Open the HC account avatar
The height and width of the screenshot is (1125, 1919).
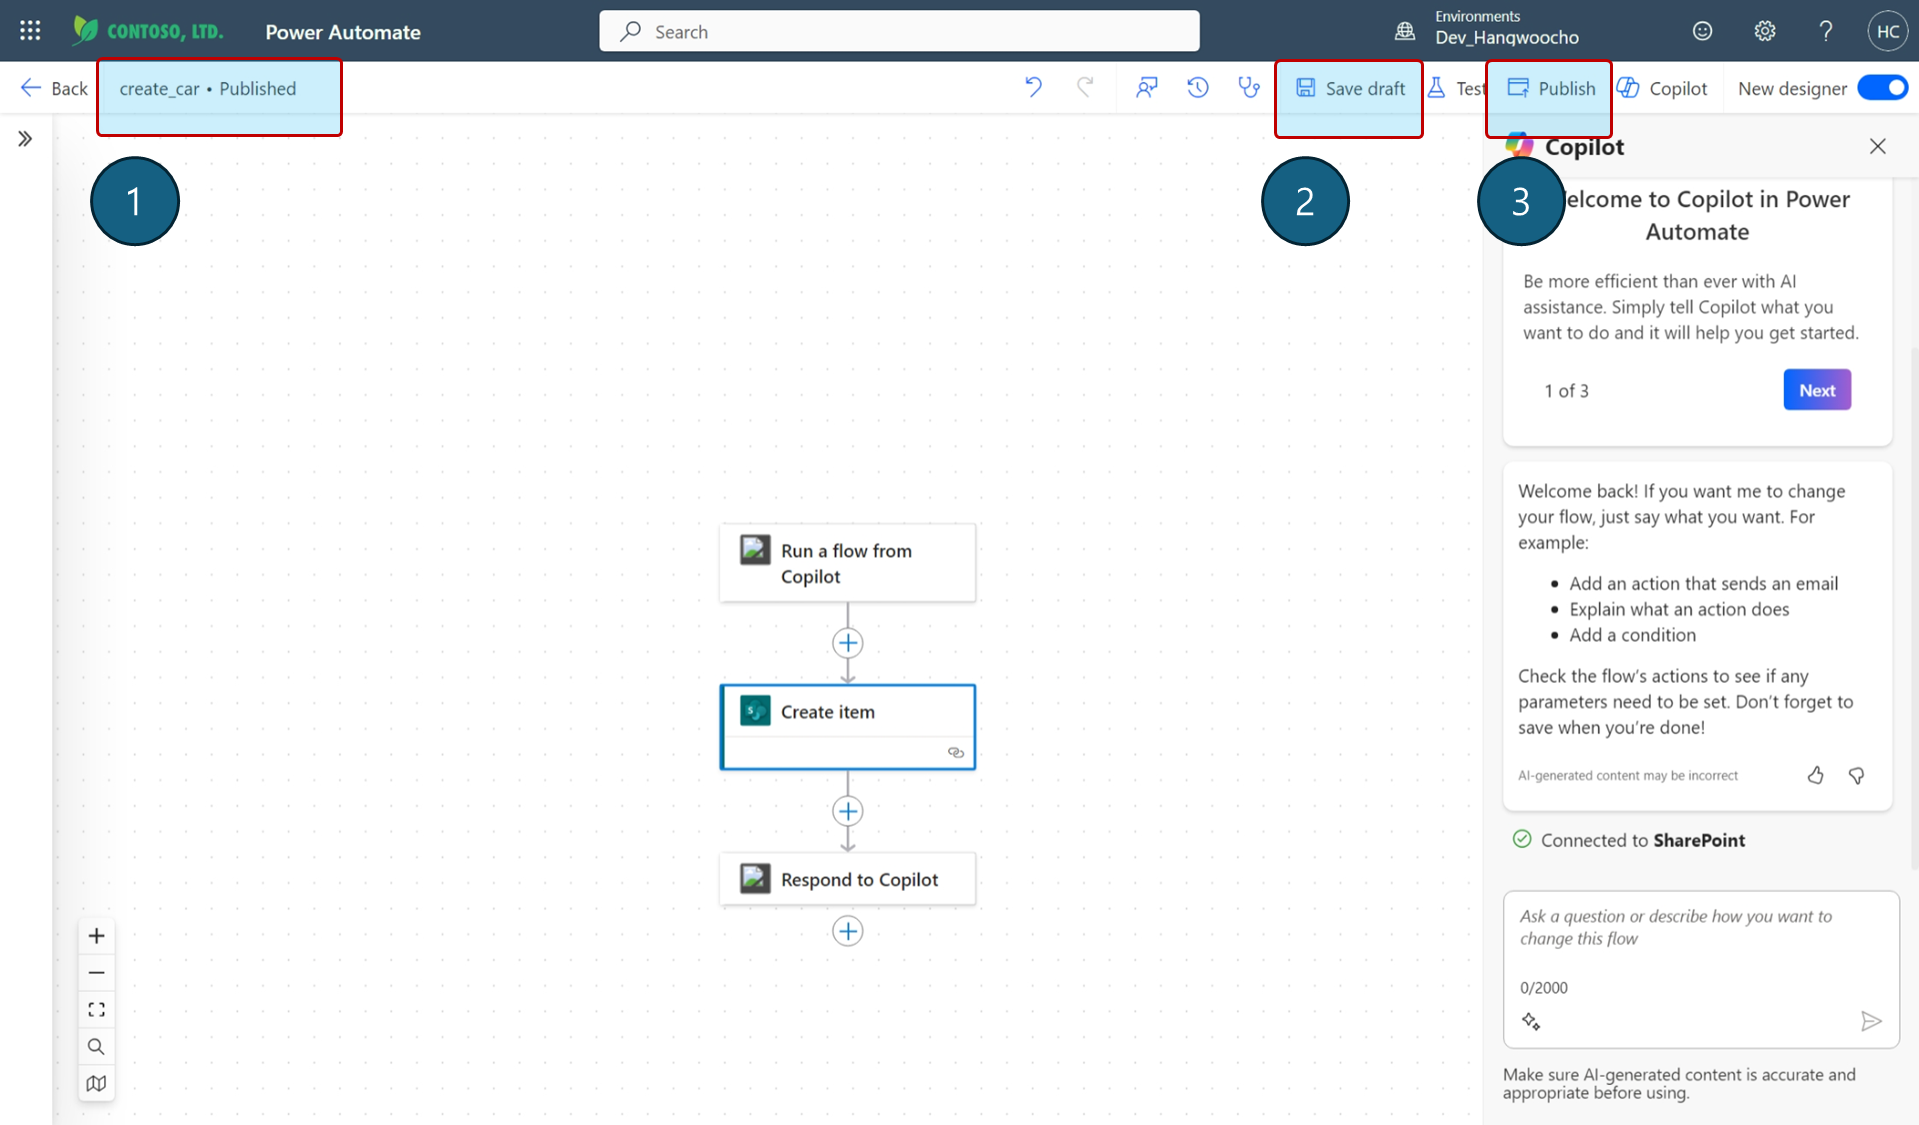click(1888, 31)
